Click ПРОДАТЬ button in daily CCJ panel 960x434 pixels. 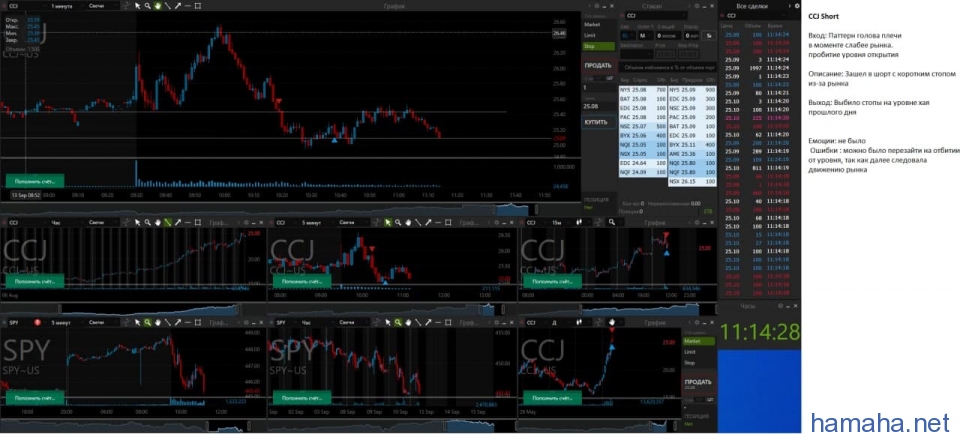coord(699,384)
